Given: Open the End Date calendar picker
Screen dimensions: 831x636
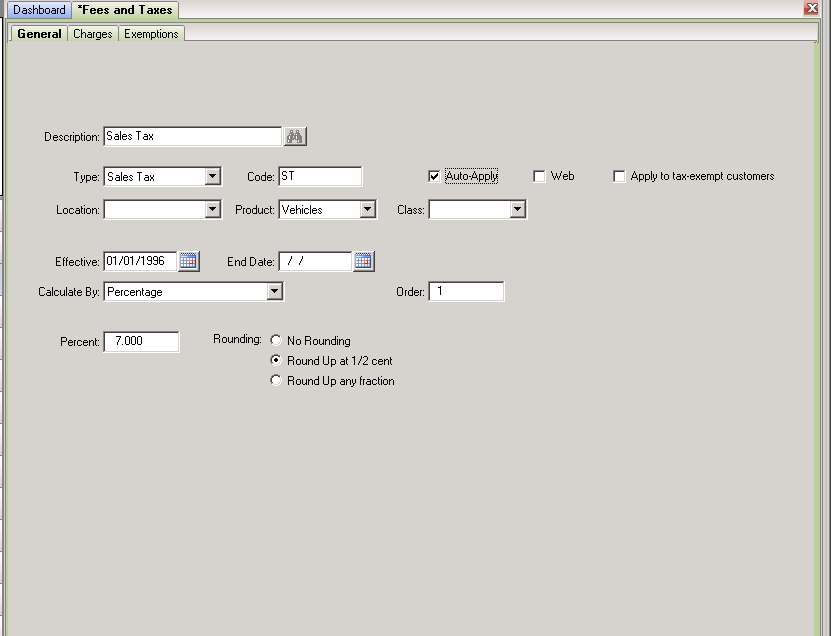Looking at the screenshot, I should [364, 261].
